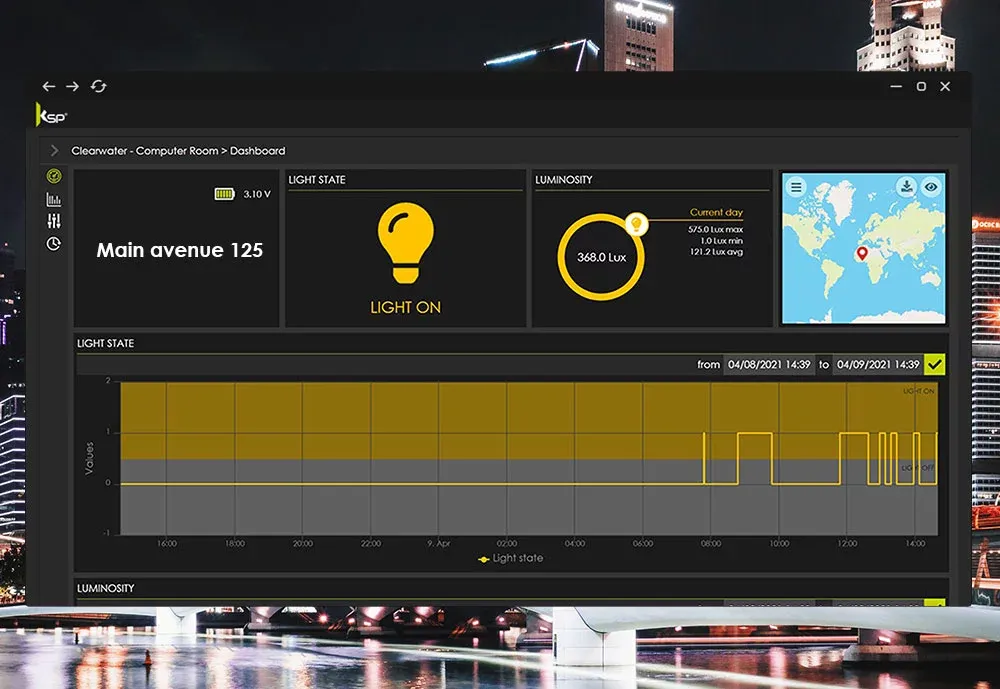Screen dimensions: 1000x689
Task: Click the refresh icon in title bar
Action: [98, 87]
